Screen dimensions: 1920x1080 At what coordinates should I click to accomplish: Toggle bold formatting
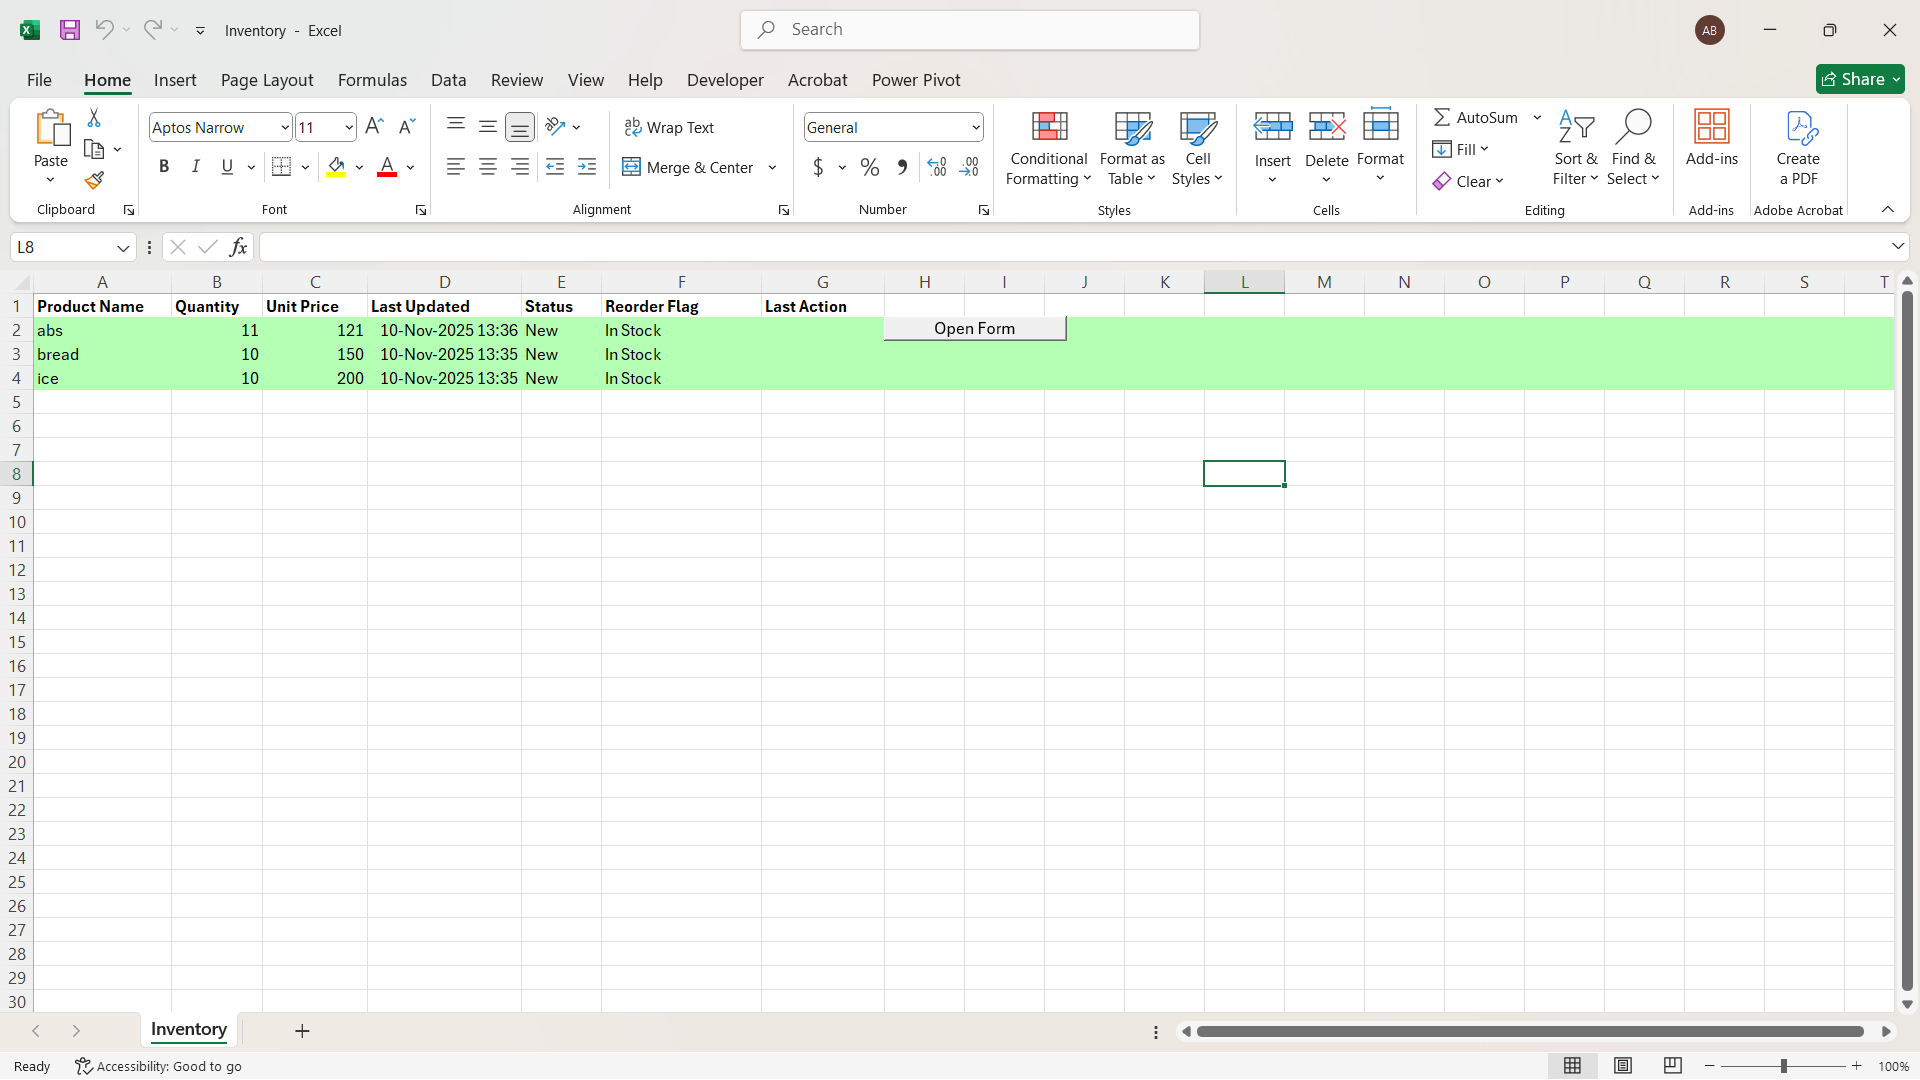[x=164, y=167]
